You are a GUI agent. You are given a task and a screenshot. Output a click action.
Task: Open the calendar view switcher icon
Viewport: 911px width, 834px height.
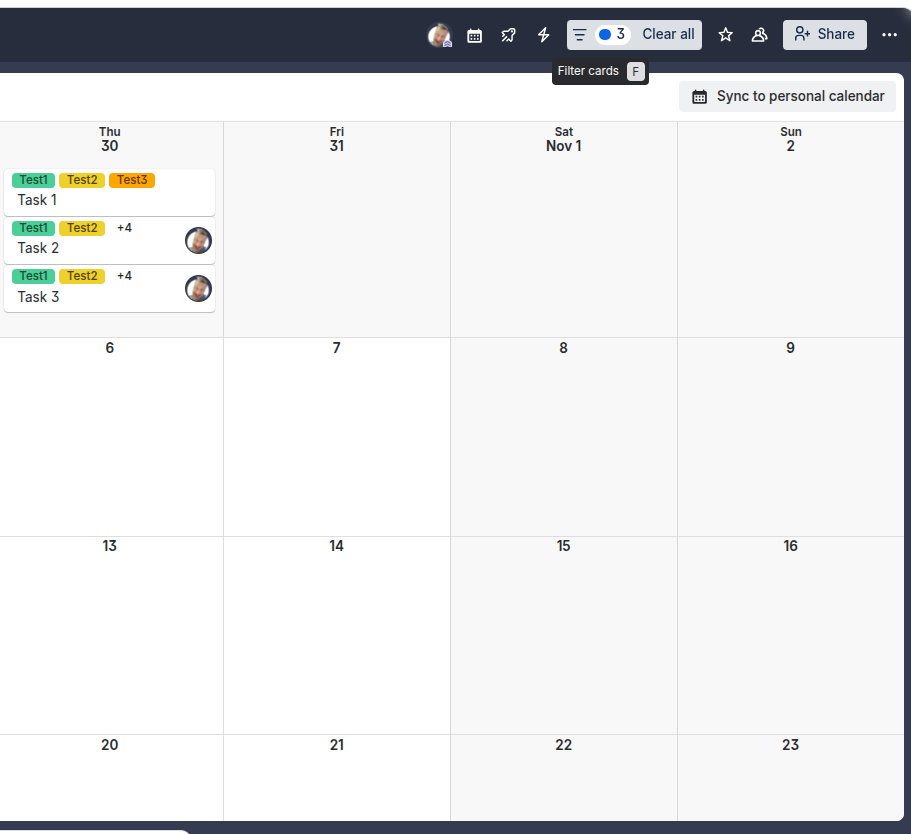(474, 34)
